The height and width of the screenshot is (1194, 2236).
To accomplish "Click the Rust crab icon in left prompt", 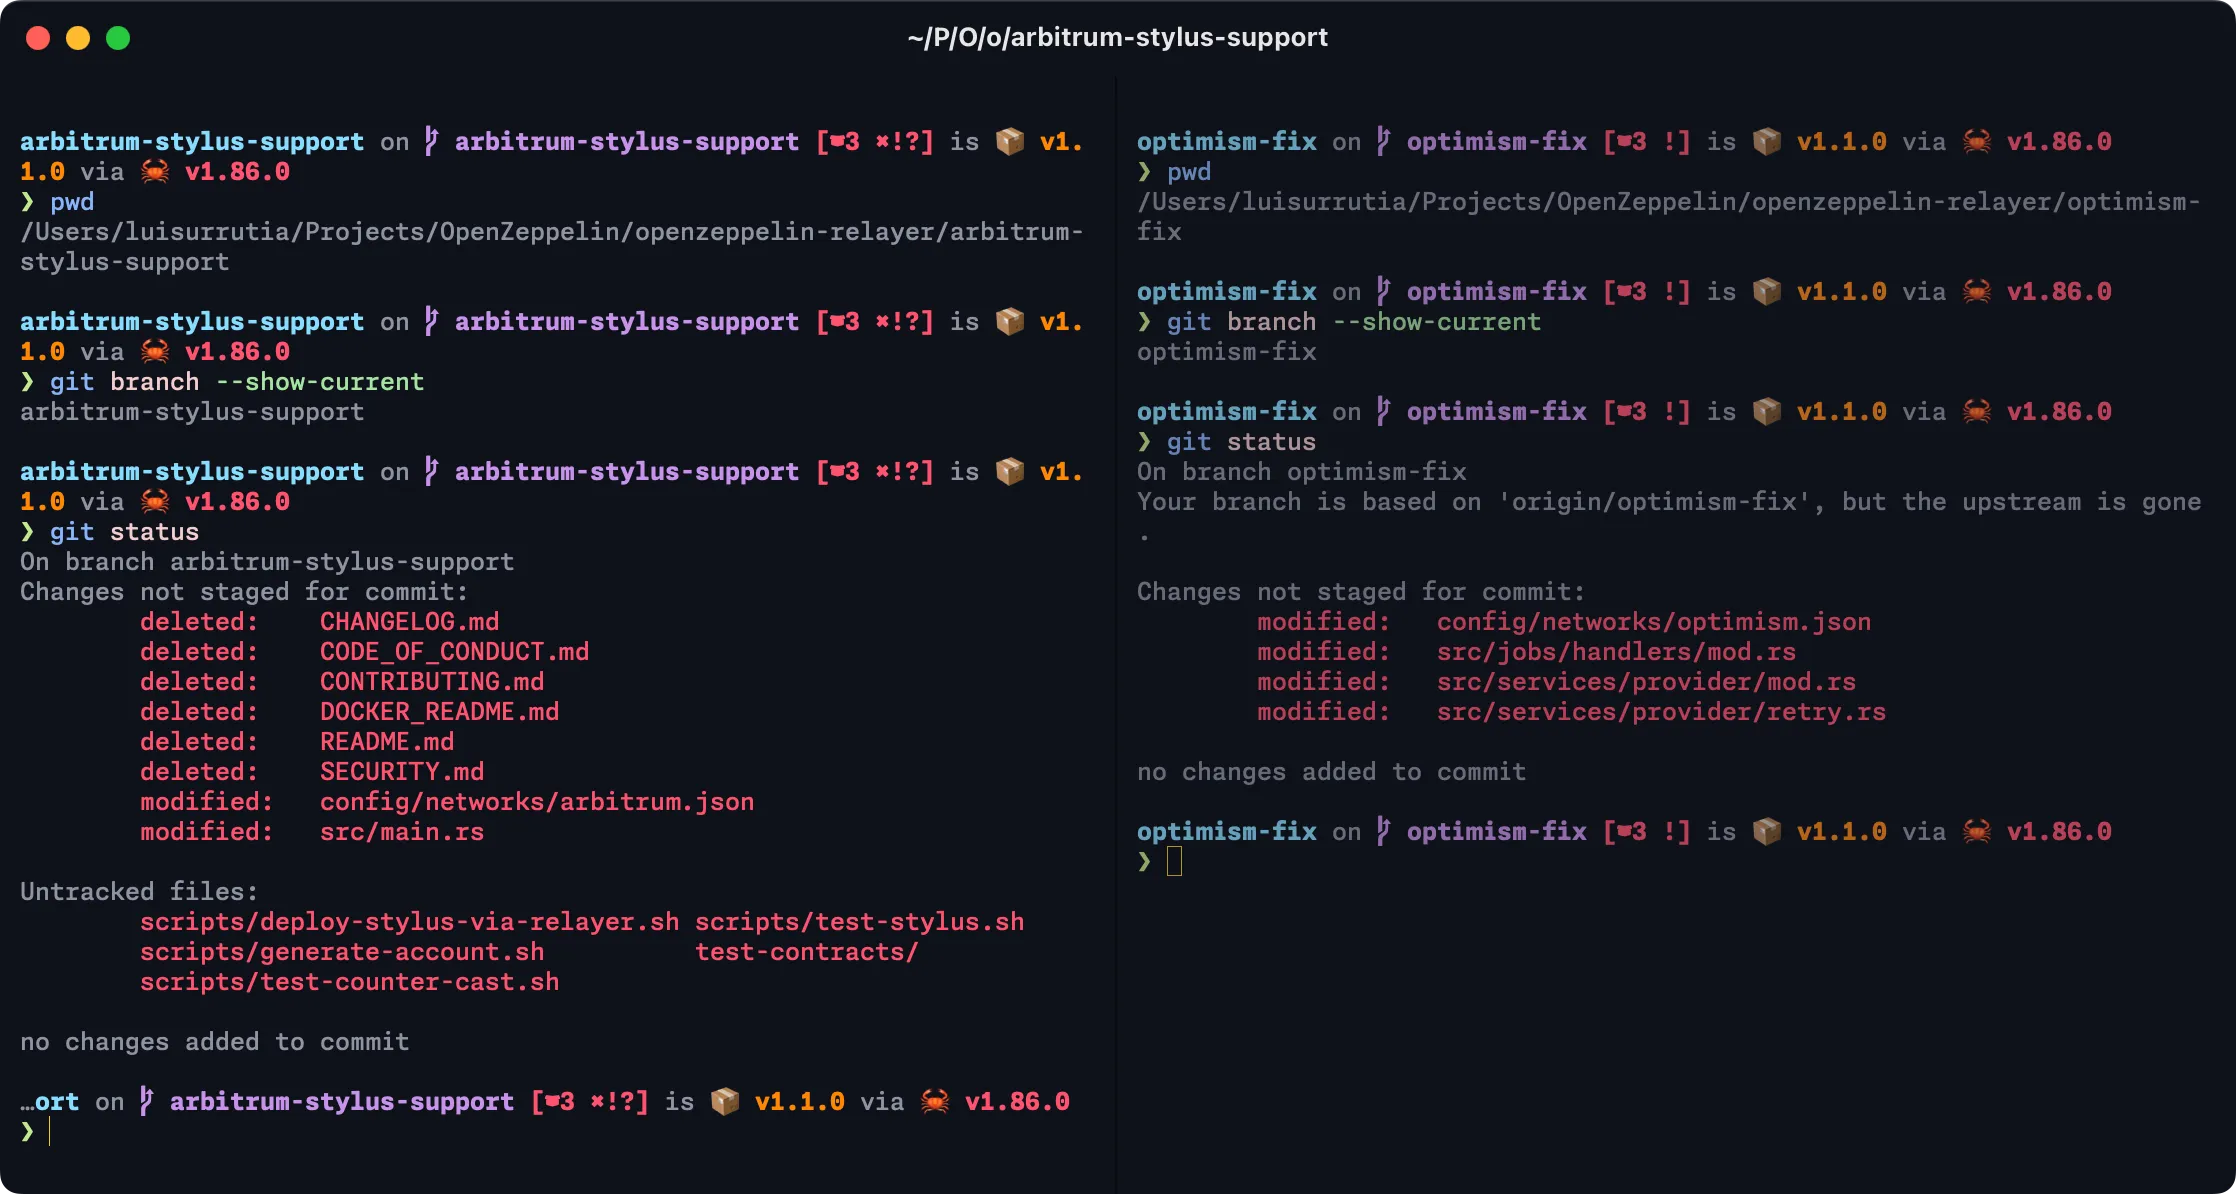I will coord(152,171).
